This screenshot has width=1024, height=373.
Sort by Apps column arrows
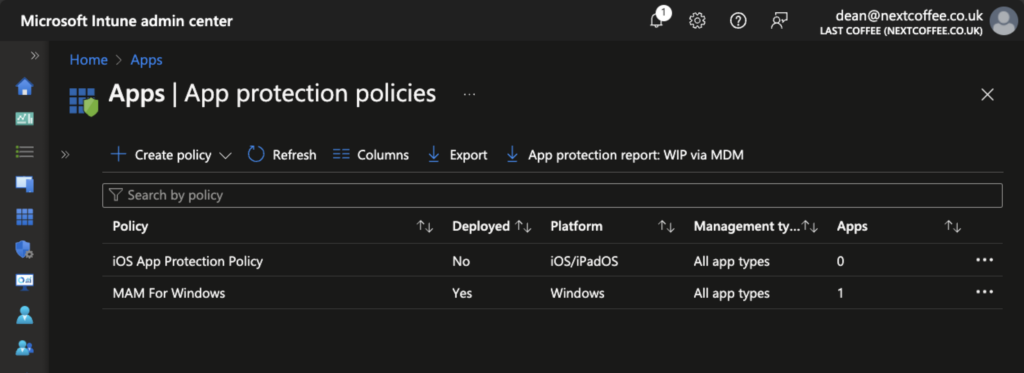tap(953, 227)
